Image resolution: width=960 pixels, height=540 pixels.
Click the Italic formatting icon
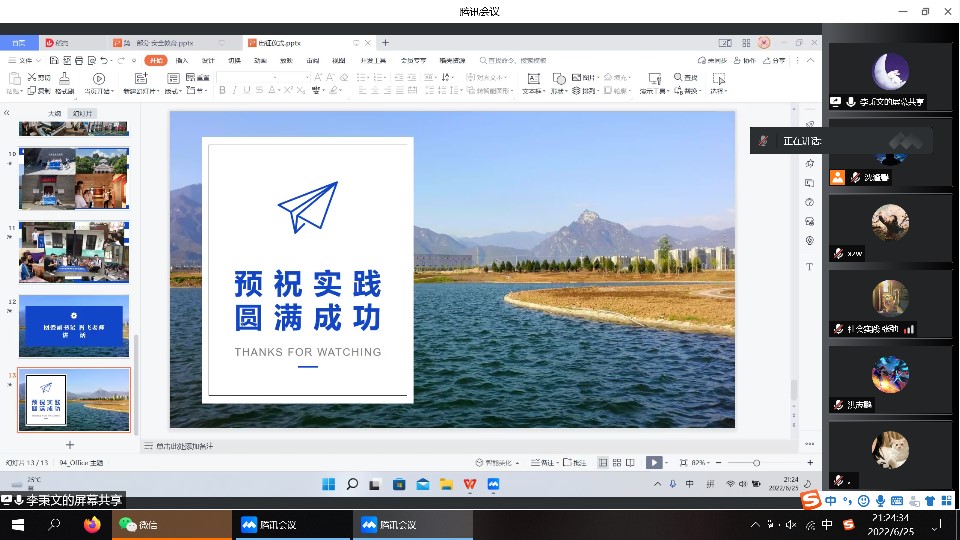(x=235, y=90)
